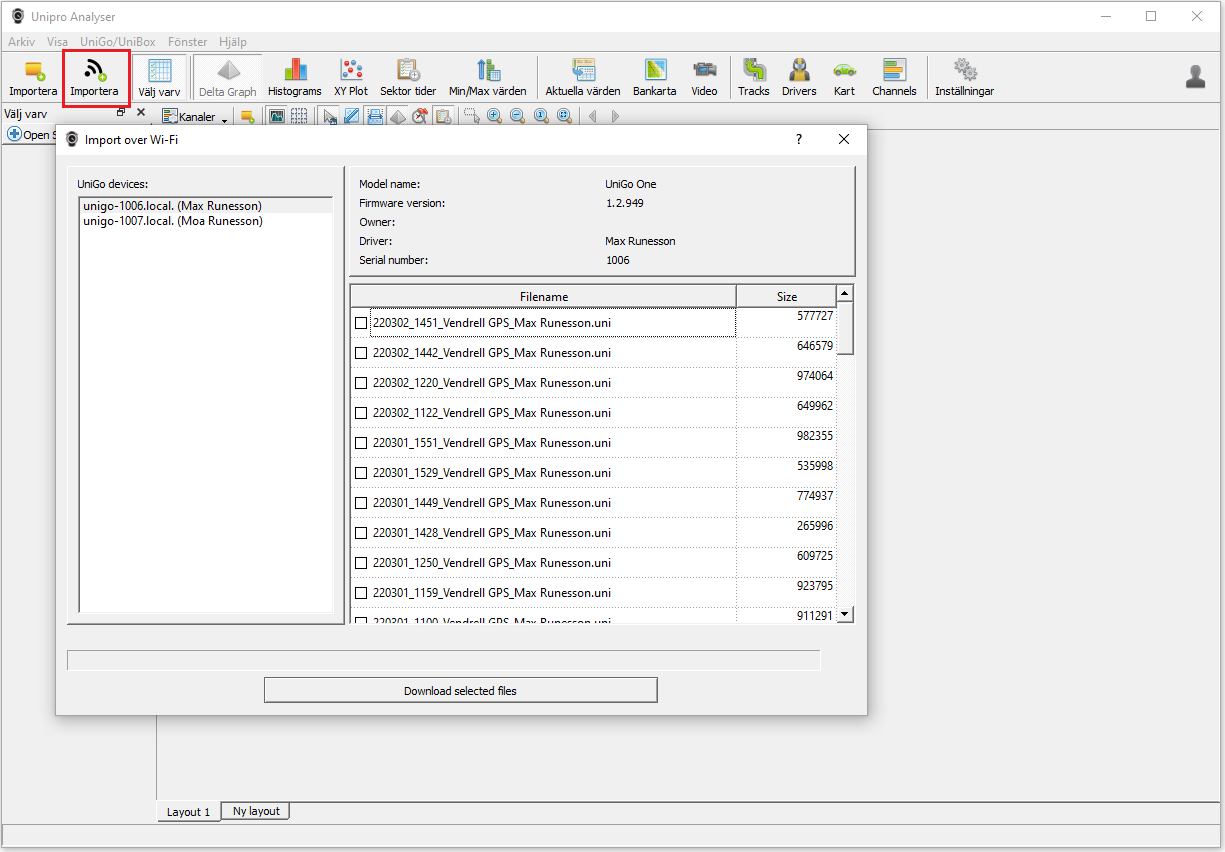
Task: Check the 220302_1442_Vendrell GPS file checkbox
Action: pyautogui.click(x=361, y=353)
